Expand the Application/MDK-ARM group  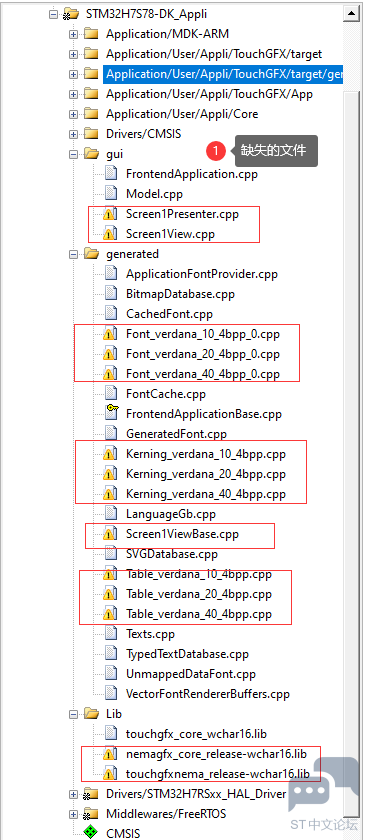coord(73,34)
